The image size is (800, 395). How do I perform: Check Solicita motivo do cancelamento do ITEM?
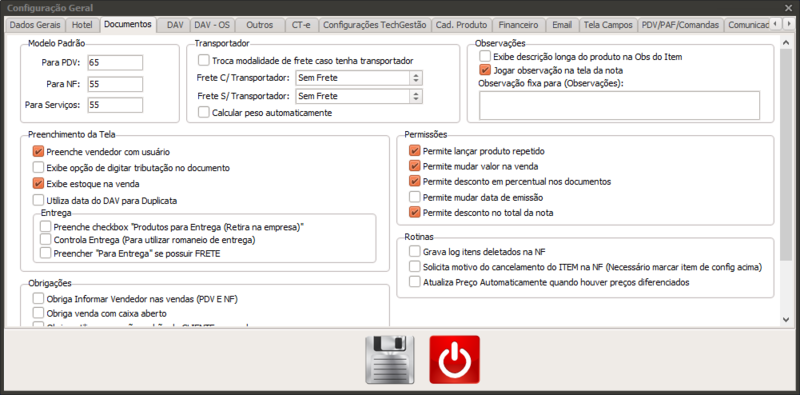(415, 266)
